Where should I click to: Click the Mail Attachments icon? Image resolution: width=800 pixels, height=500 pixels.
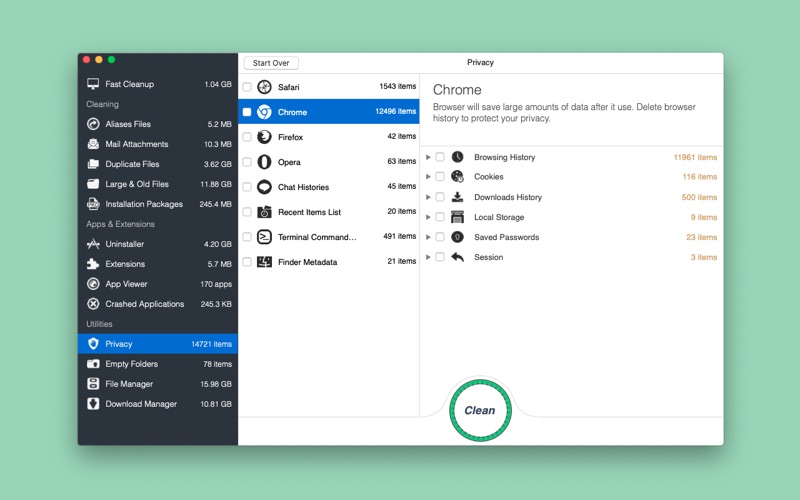(93, 144)
